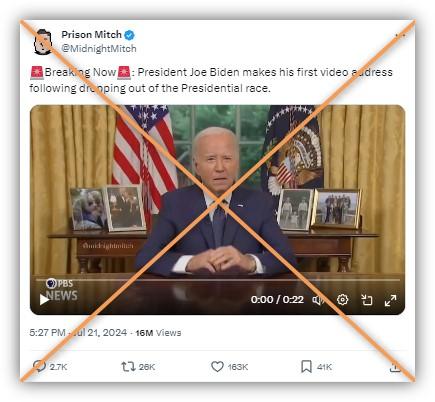Repost the tweet with 26K reposts

pyautogui.click(x=128, y=367)
